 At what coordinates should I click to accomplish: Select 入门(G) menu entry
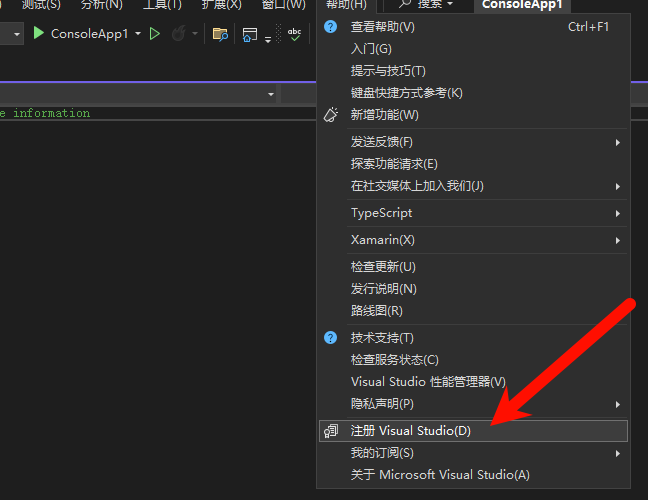click(x=473, y=49)
